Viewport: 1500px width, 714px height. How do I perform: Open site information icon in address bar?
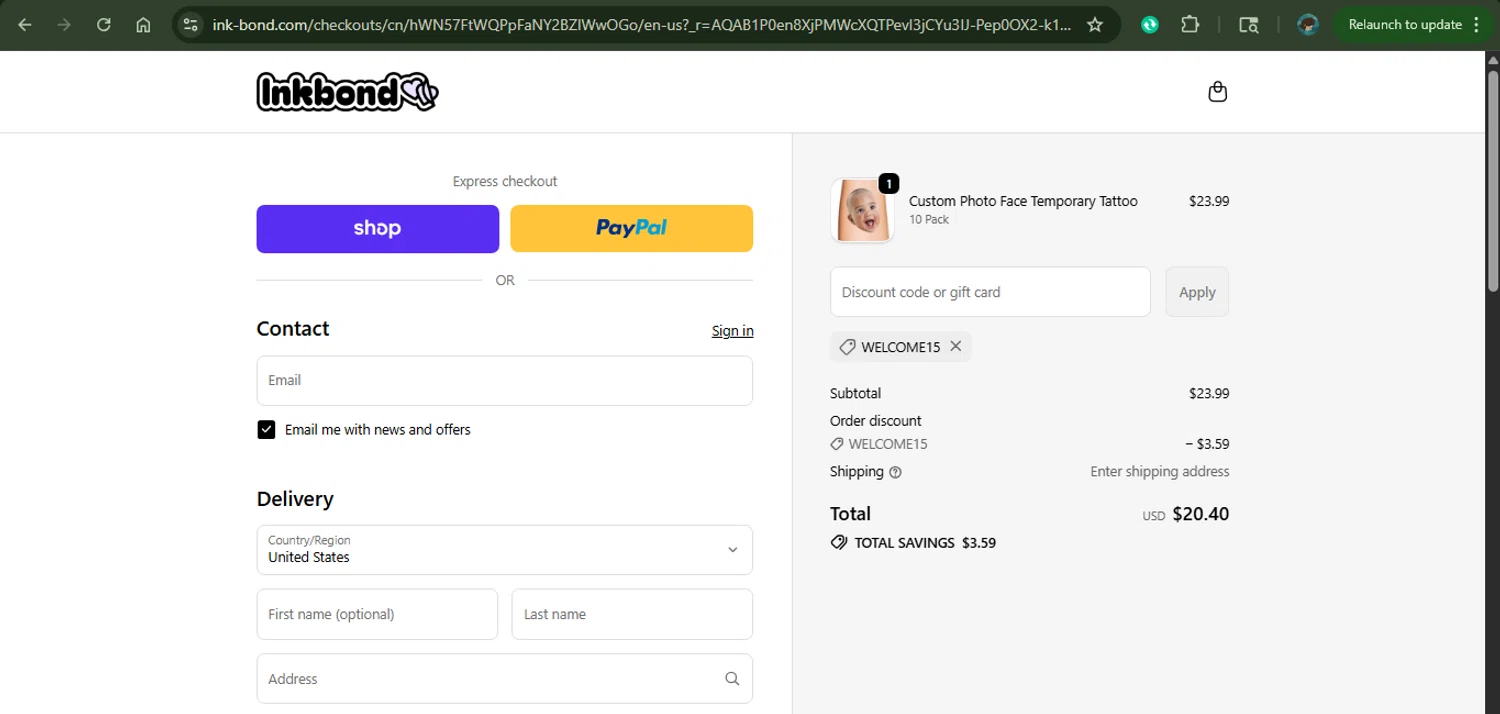coord(191,25)
